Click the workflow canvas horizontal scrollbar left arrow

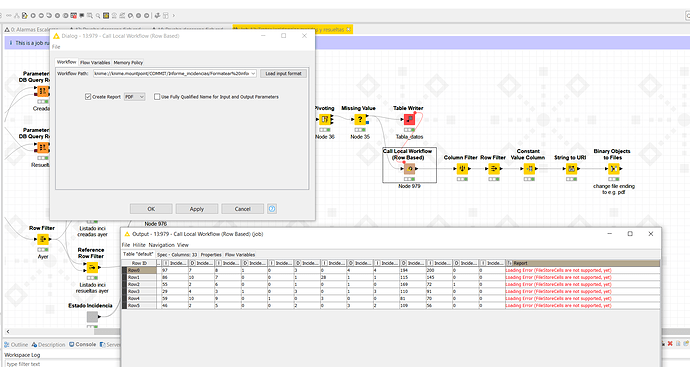[x=8, y=331]
